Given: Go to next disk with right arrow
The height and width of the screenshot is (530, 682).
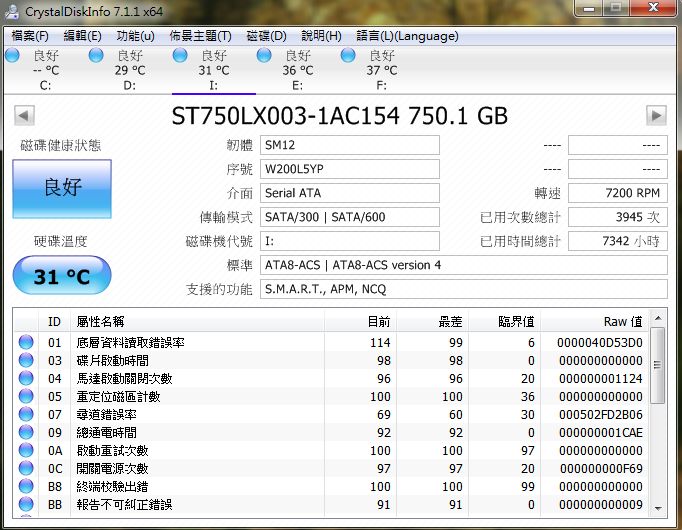Looking at the screenshot, I should pyautogui.click(x=656, y=116).
